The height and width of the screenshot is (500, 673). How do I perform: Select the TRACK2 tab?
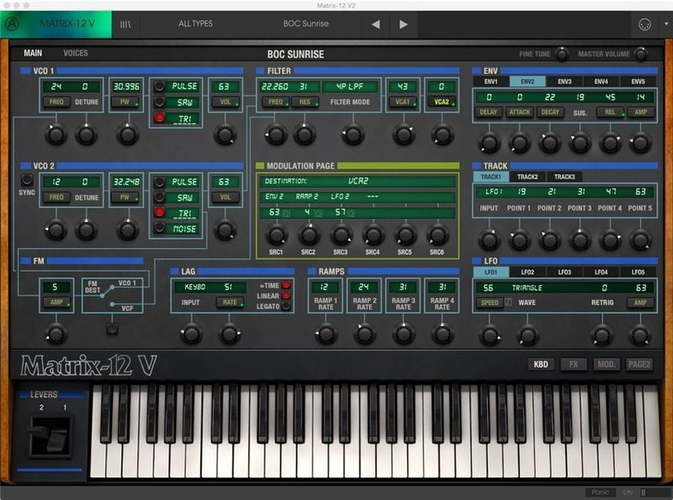click(527, 177)
